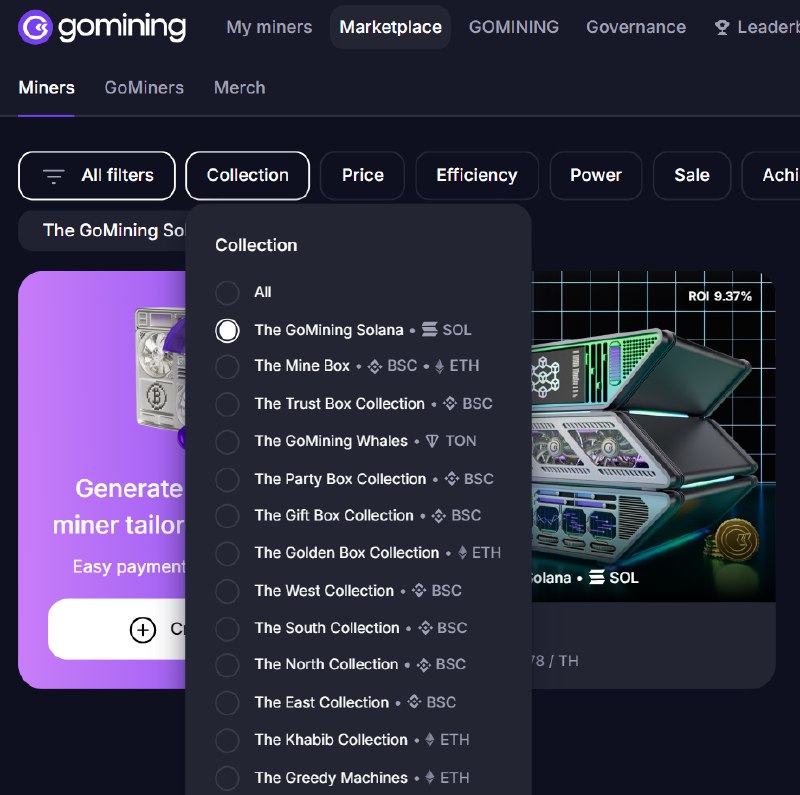Click the BSC icon in North Collection row

tap(423, 665)
